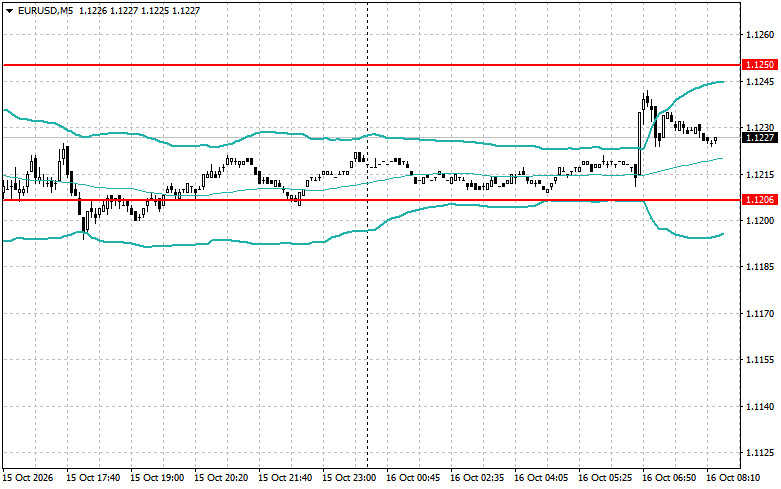This screenshot has width=781, height=489.
Task: Click the 16 Oct 05:25 time label
Action: click(605, 478)
